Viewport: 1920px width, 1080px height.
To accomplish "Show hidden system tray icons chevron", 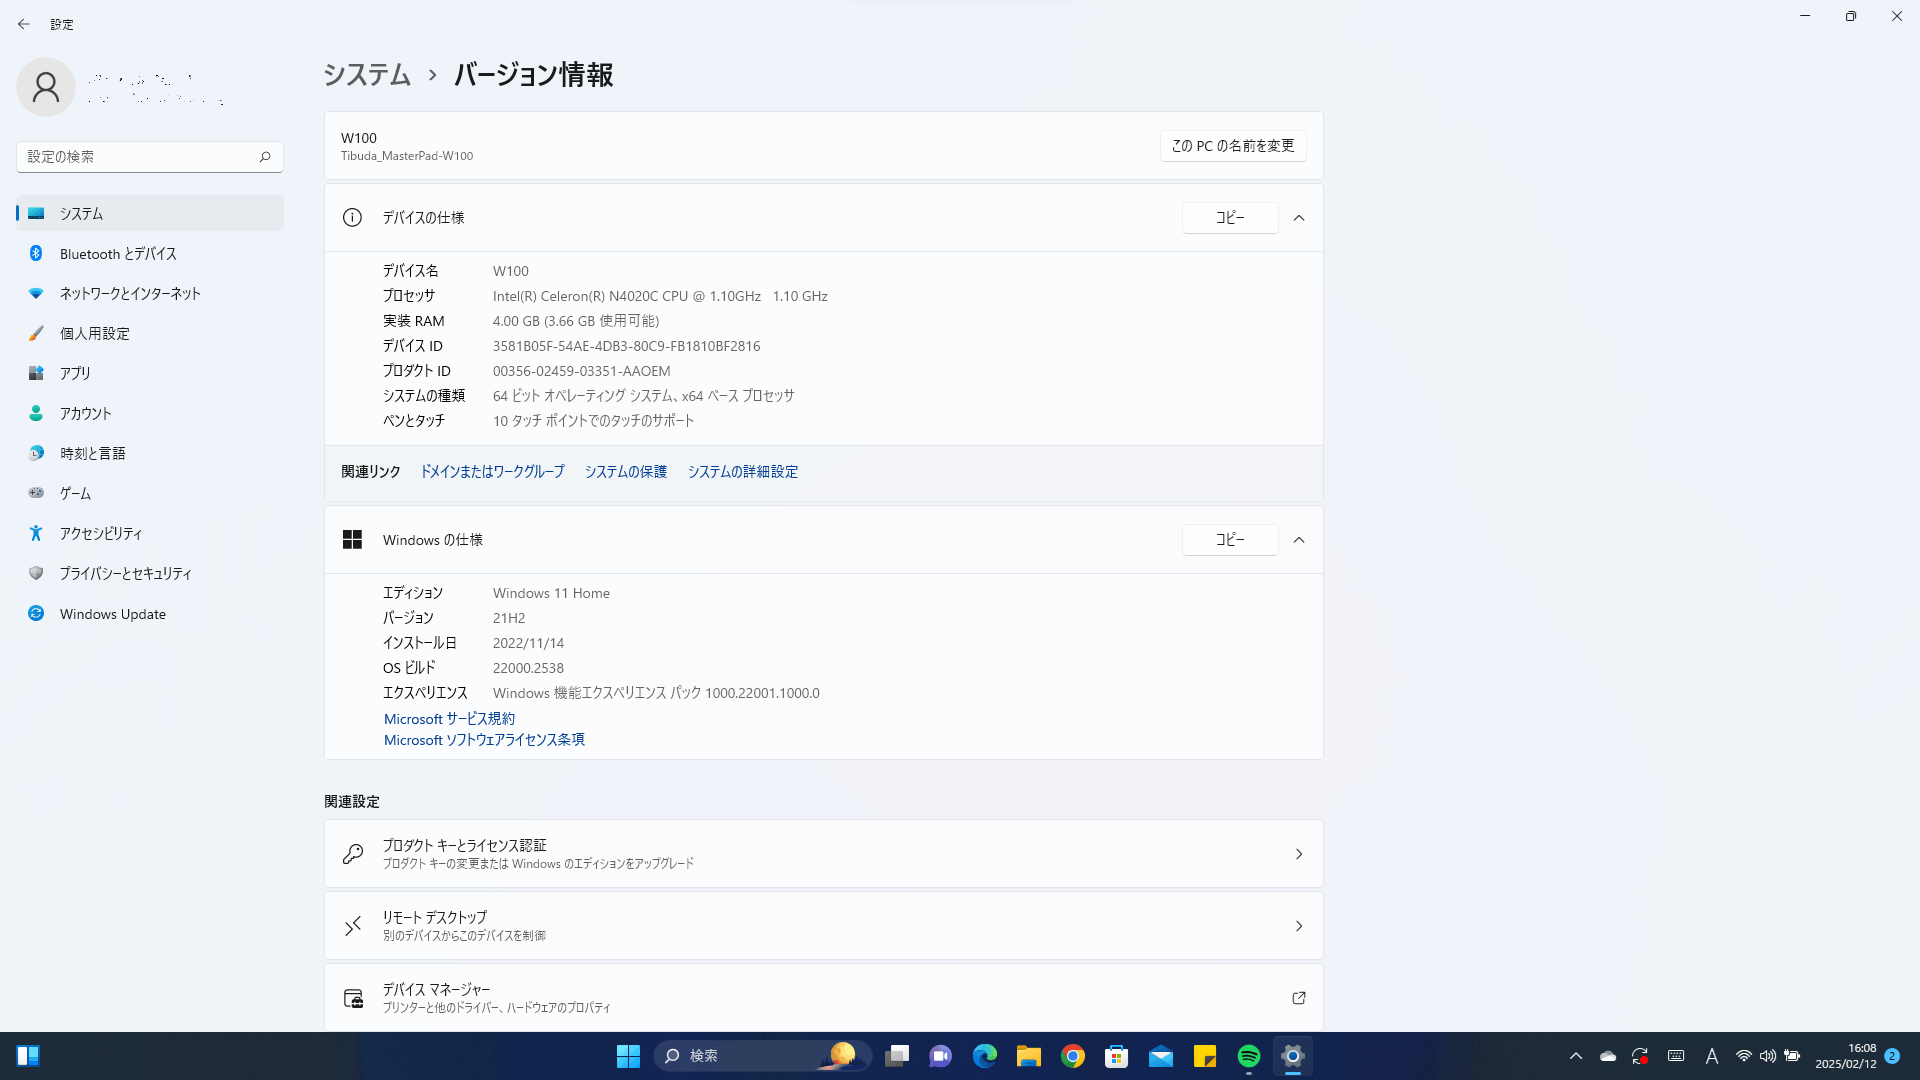I will point(1576,1056).
